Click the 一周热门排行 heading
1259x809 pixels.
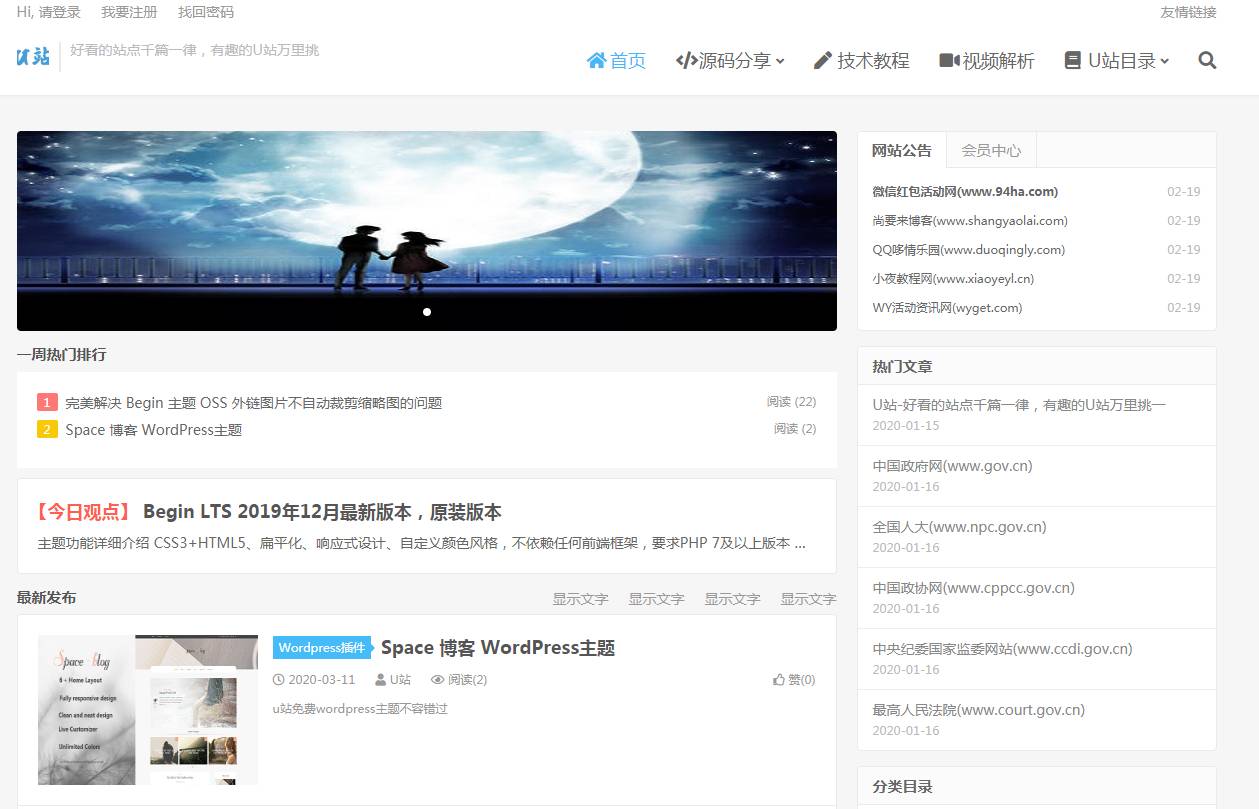pyautogui.click(x=61, y=355)
